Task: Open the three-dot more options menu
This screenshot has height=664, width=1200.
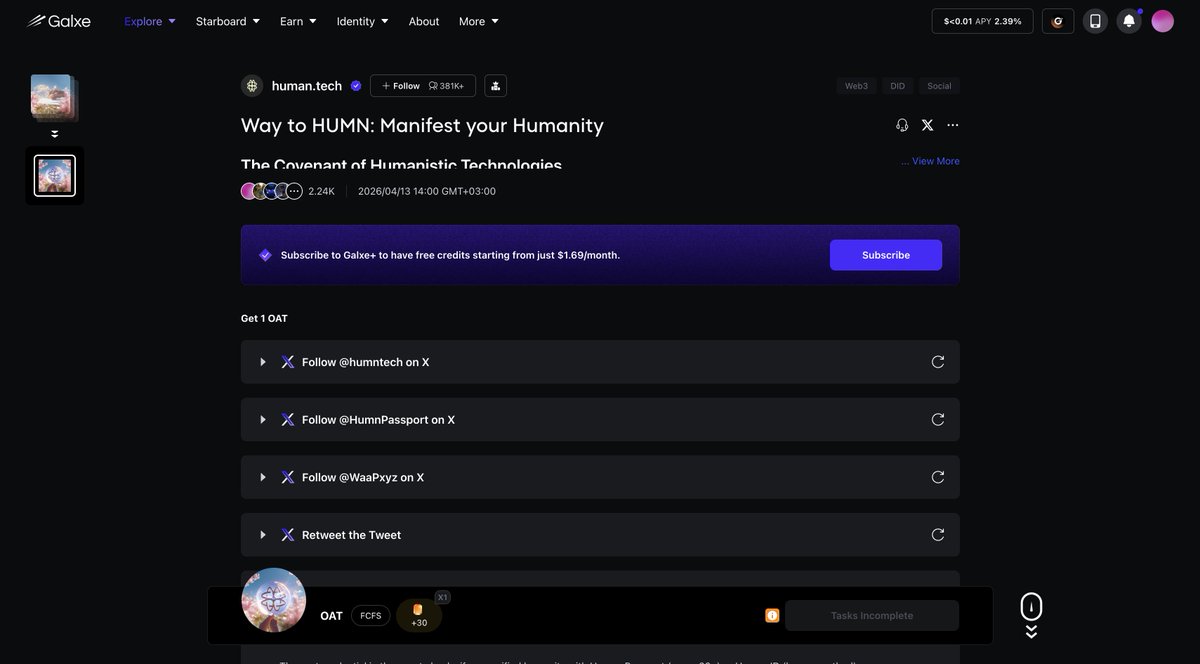Action: pyautogui.click(x=953, y=125)
